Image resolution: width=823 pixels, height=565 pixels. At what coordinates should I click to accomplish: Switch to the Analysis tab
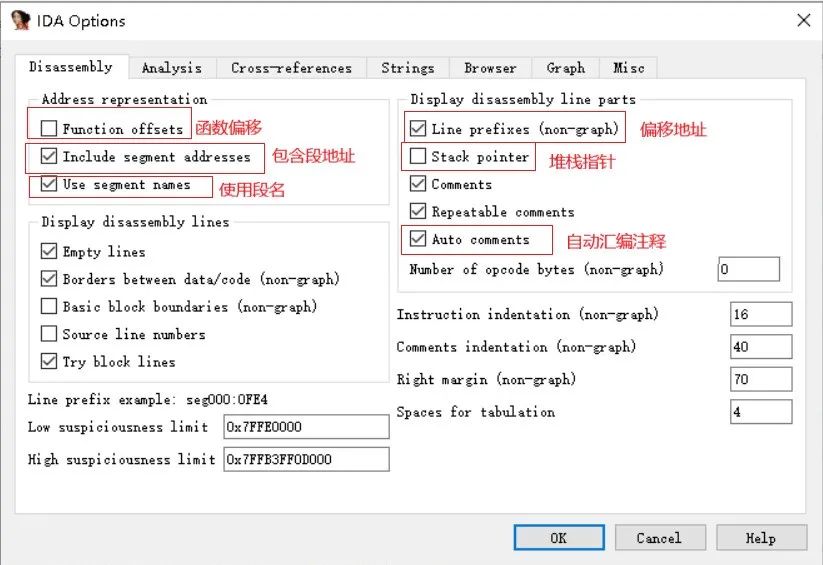point(172,68)
